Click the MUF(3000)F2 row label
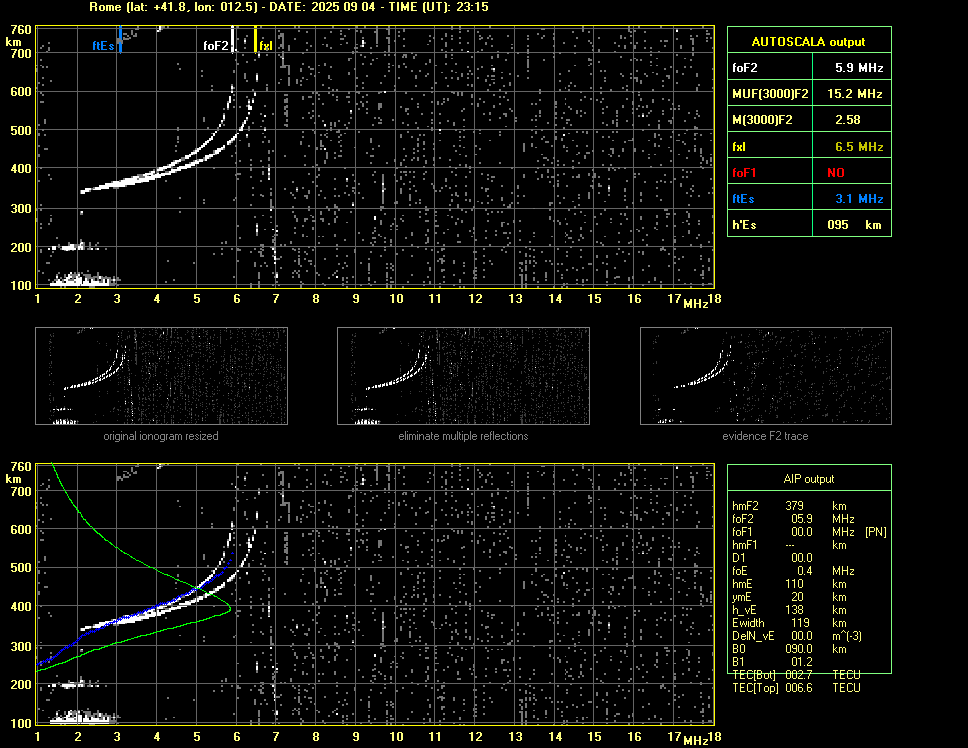The image size is (968, 748). tap(770, 94)
